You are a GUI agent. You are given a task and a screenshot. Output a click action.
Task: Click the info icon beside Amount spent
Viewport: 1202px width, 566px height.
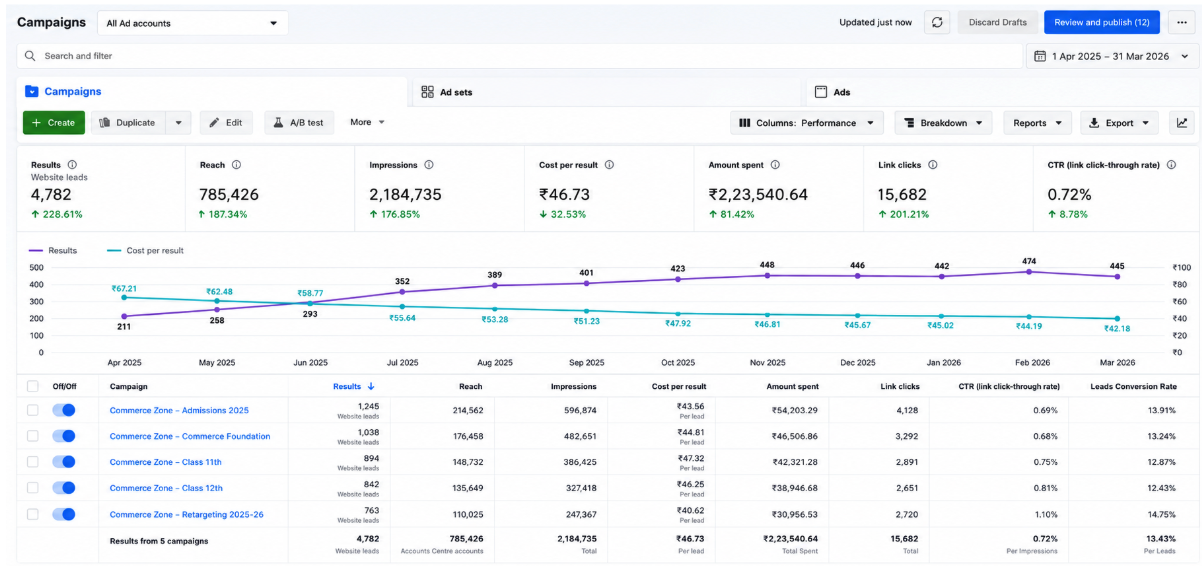pyautogui.click(x=775, y=165)
